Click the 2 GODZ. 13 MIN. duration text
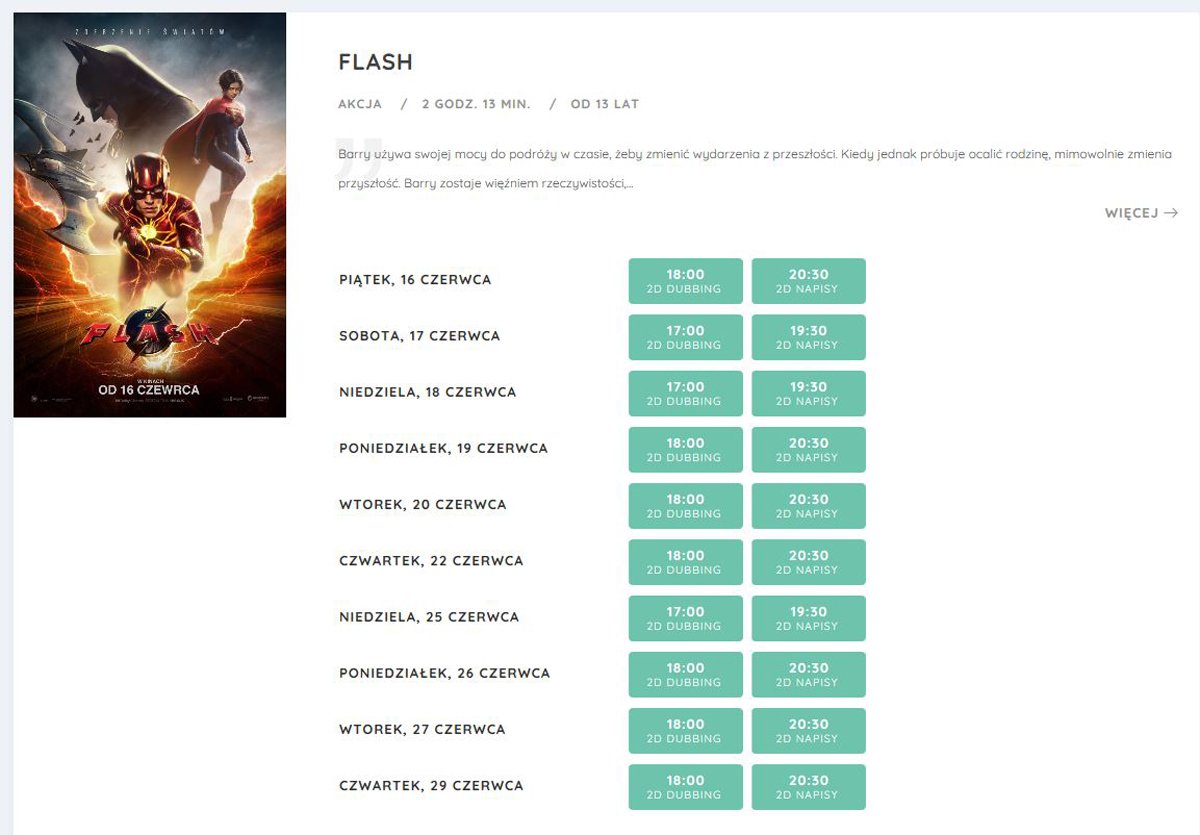Viewport: 1200px width, 835px height. (x=476, y=104)
